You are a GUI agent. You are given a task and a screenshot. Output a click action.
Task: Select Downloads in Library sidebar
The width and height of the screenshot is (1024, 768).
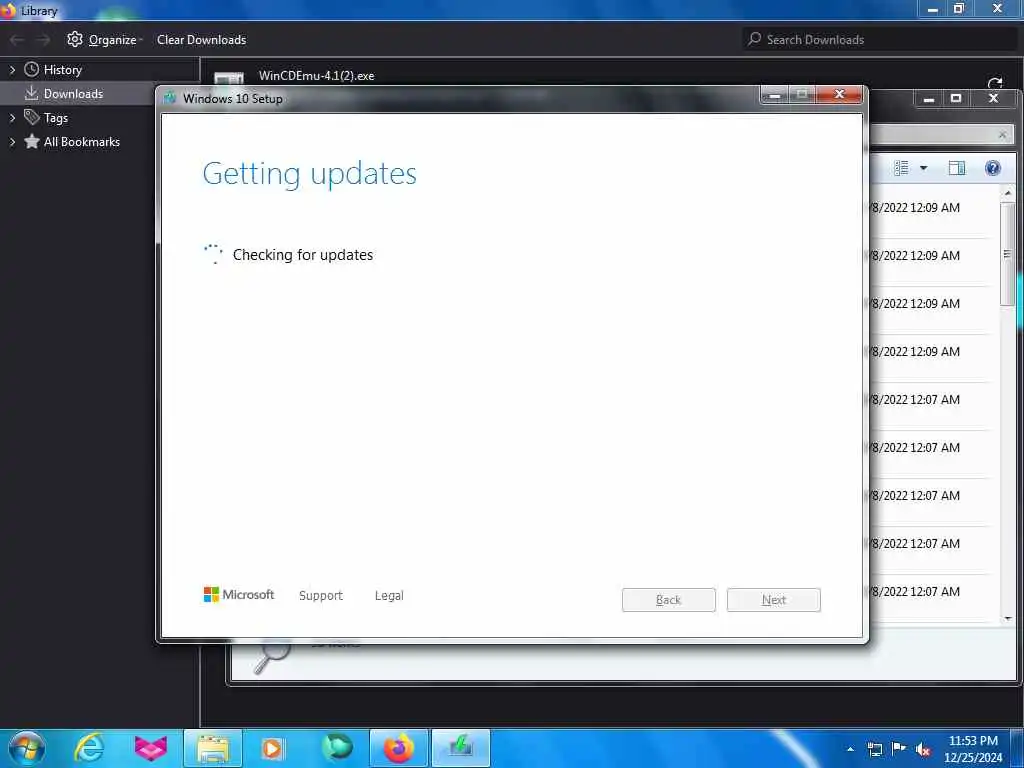(73, 93)
